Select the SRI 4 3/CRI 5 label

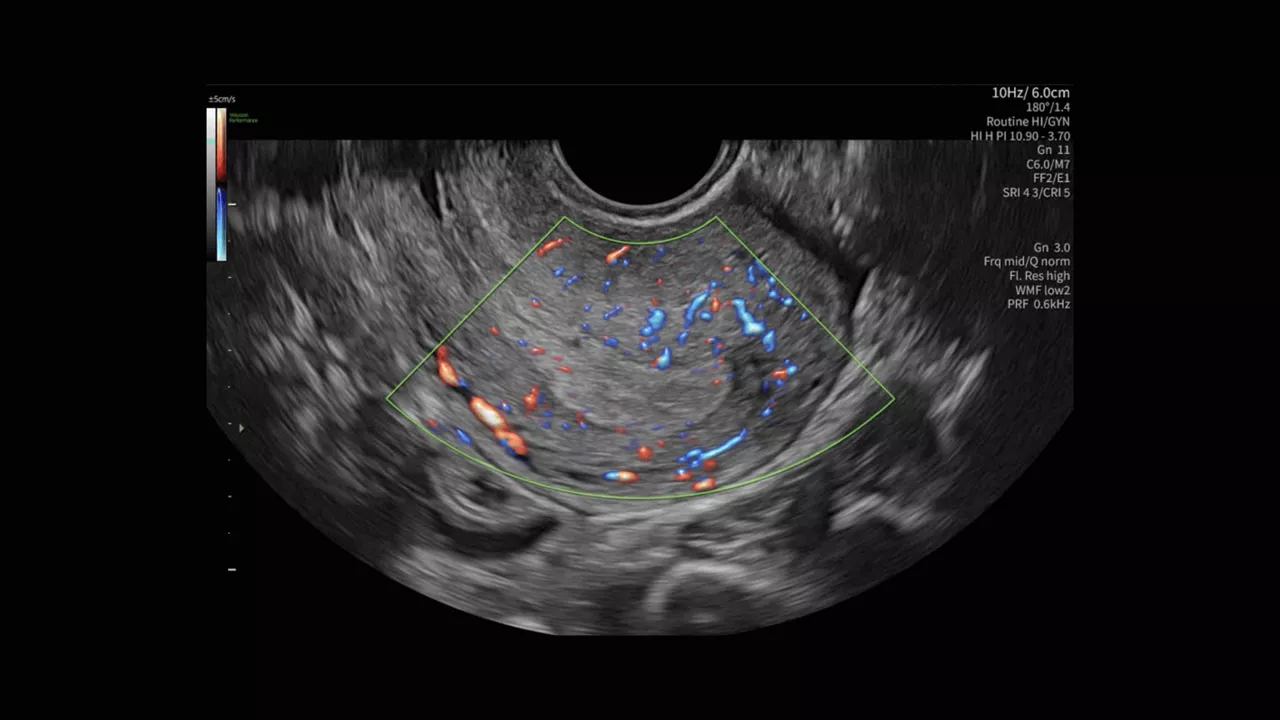click(1036, 192)
